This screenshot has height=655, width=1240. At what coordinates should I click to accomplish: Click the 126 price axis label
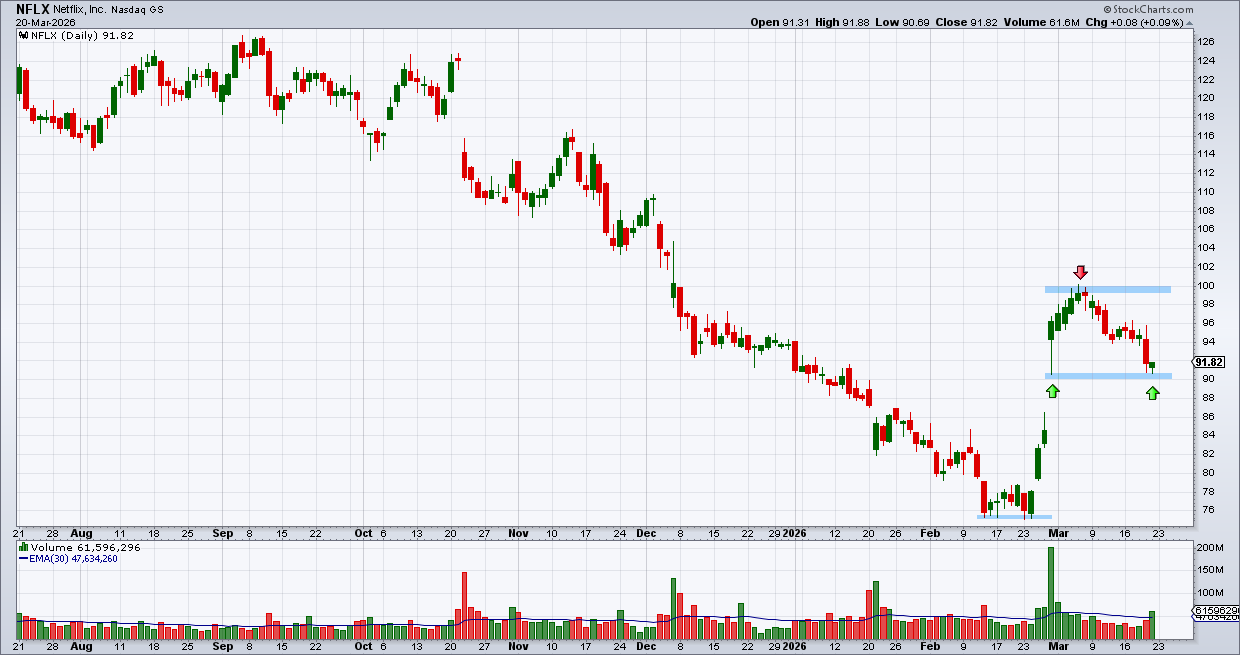click(1207, 42)
